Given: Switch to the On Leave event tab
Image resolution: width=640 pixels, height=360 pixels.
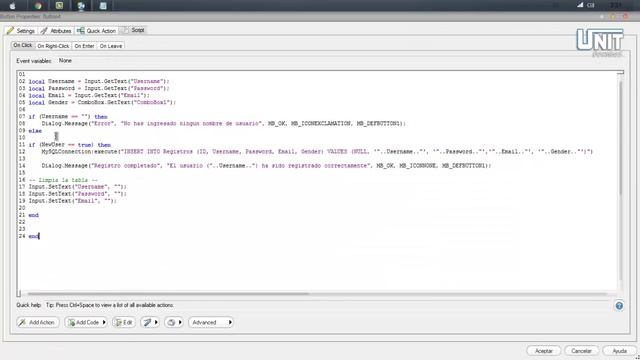Looking at the screenshot, I should pos(111,46).
